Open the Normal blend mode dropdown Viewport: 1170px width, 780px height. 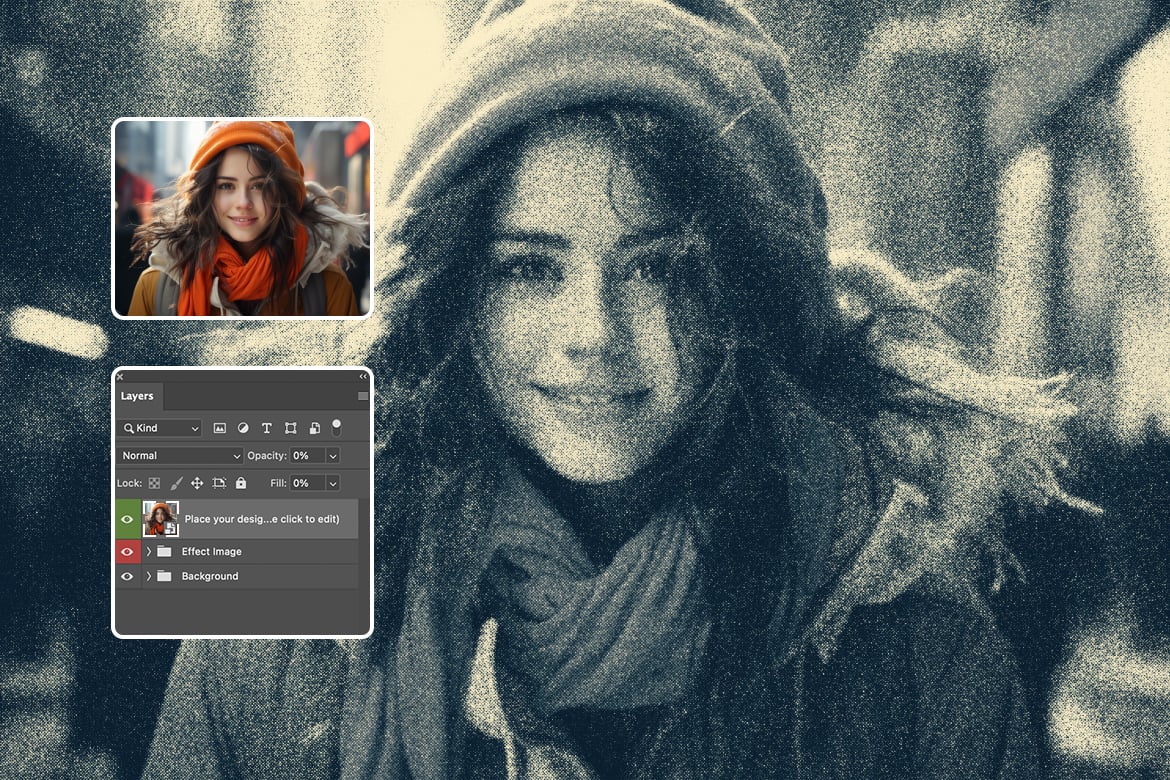pyautogui.click(x=180, y=455)
